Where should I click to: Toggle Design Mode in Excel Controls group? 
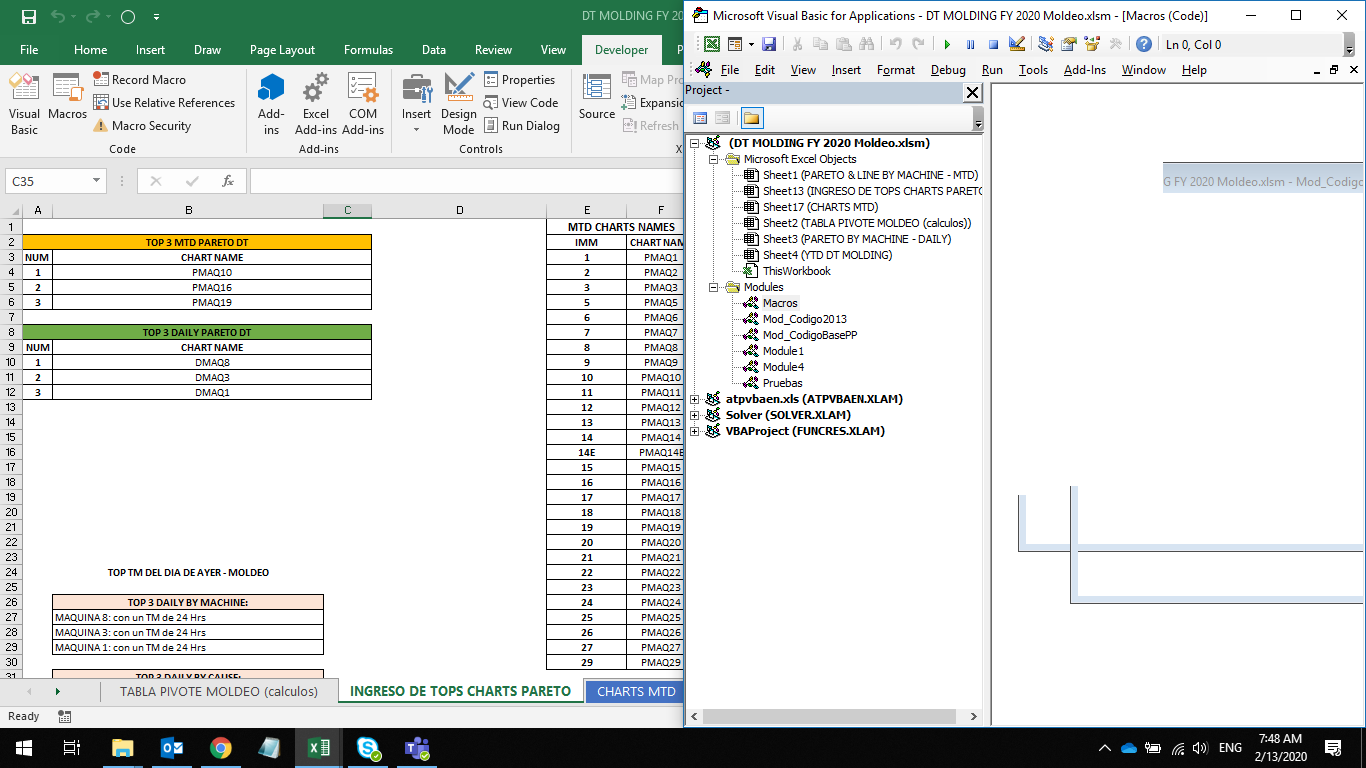point(459,104)
